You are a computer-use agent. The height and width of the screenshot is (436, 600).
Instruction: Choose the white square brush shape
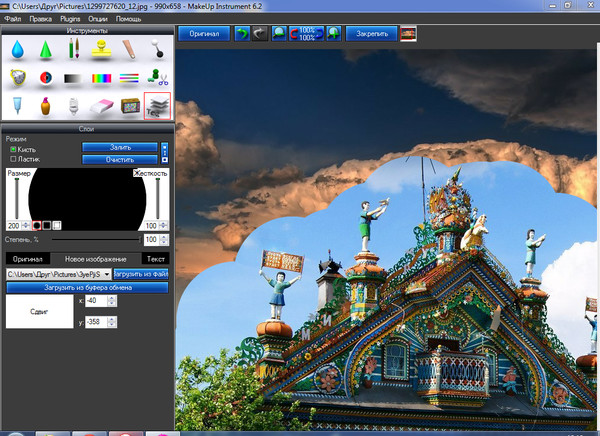tap(57, 225)
